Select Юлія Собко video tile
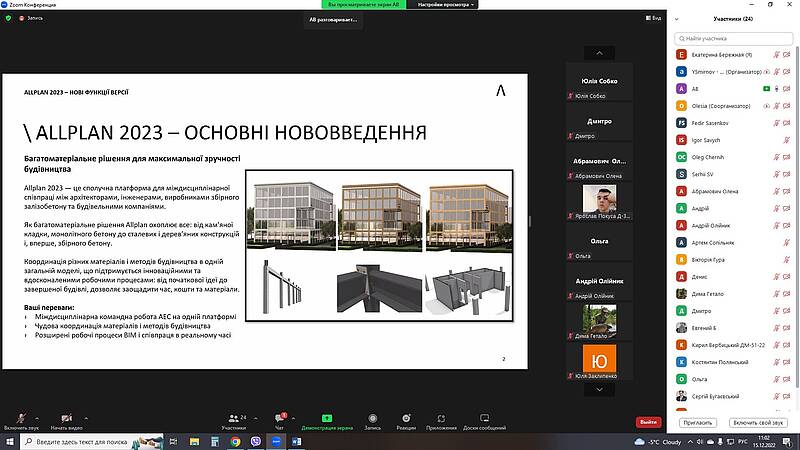This screenshot has width=800, height=450. pos(599,82)
